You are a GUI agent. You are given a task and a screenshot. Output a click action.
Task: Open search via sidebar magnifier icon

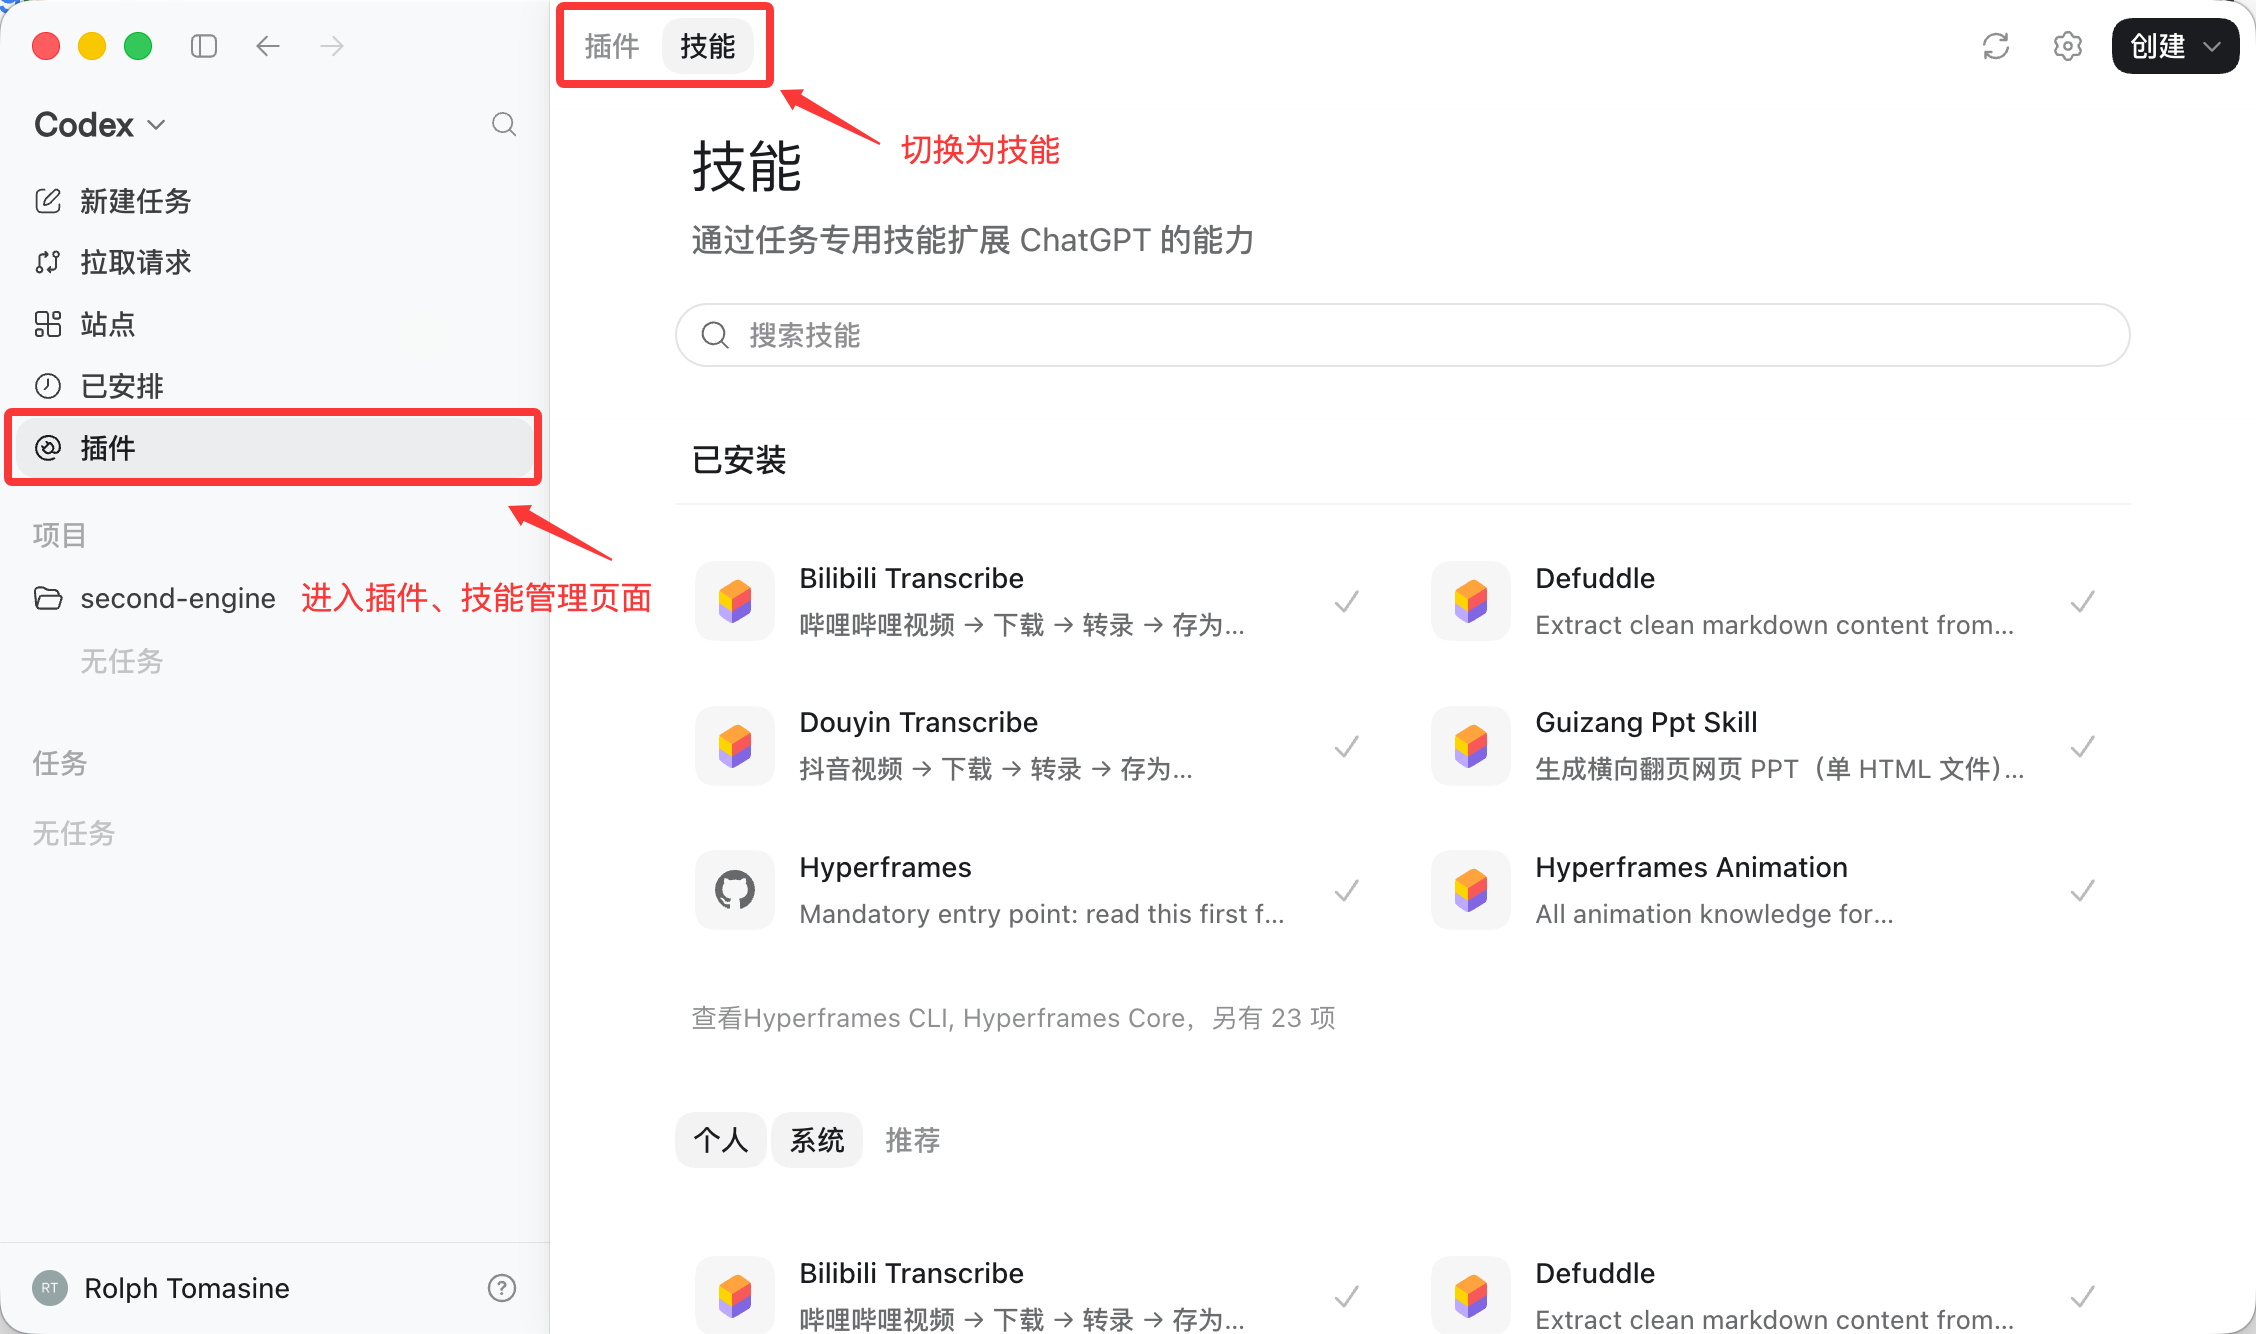tap(504, 124)
